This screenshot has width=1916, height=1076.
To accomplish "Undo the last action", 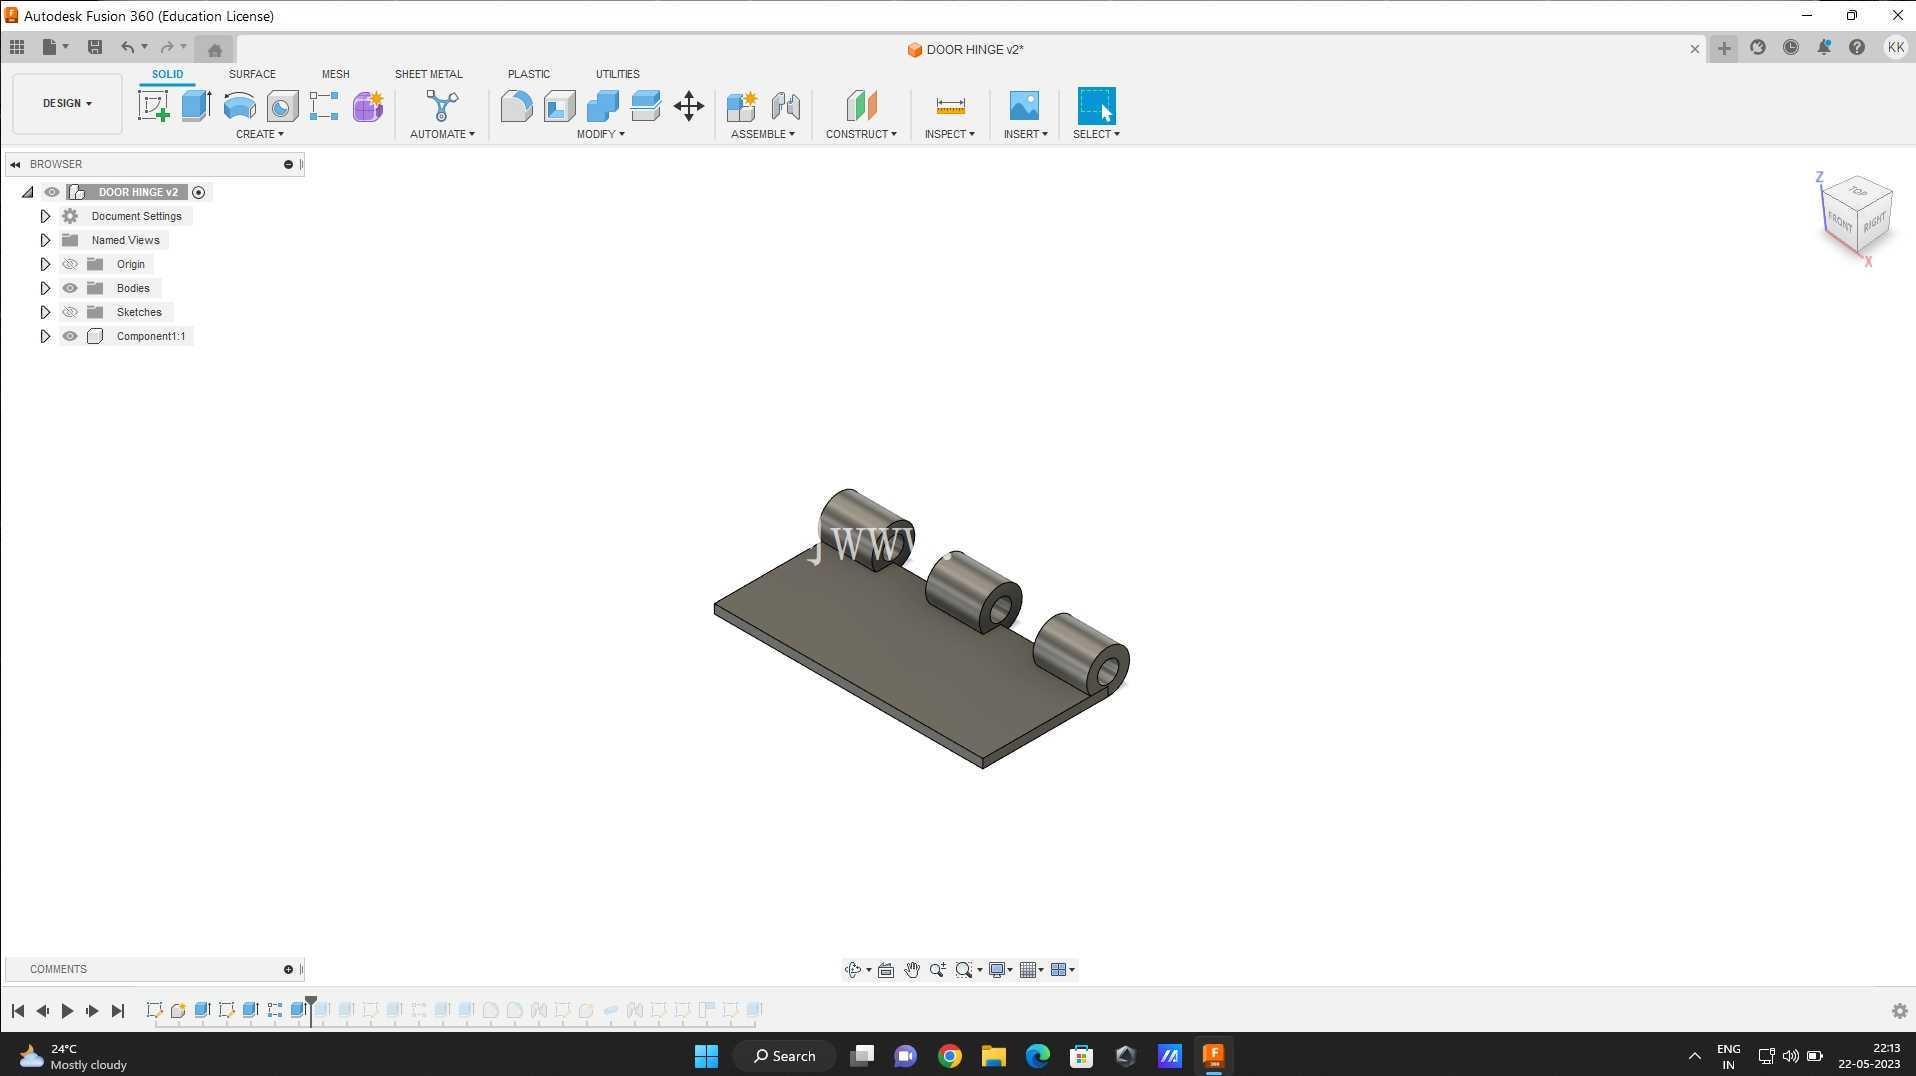I will pyautogui.click(x=127, y=47).
